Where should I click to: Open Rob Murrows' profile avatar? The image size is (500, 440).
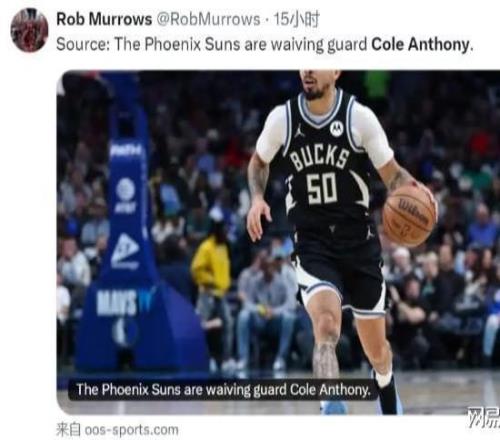(x=29, y=30)
